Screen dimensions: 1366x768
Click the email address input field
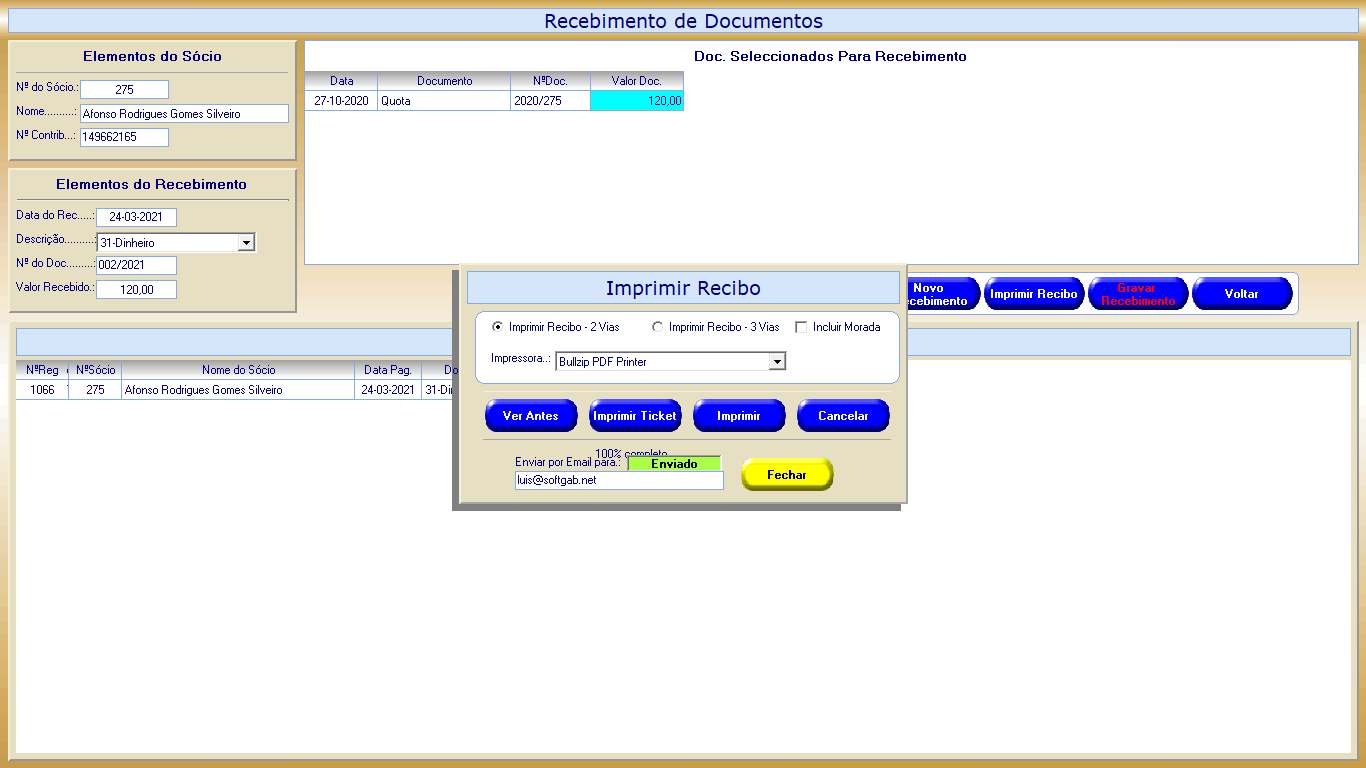point(618,481)
